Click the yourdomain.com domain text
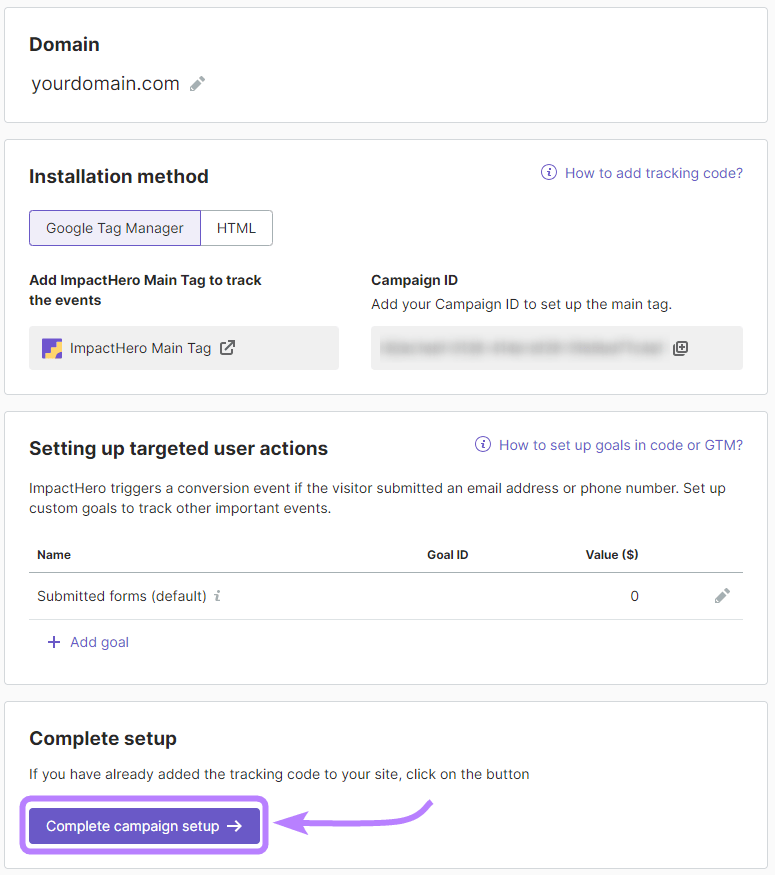 pos(103,83)
